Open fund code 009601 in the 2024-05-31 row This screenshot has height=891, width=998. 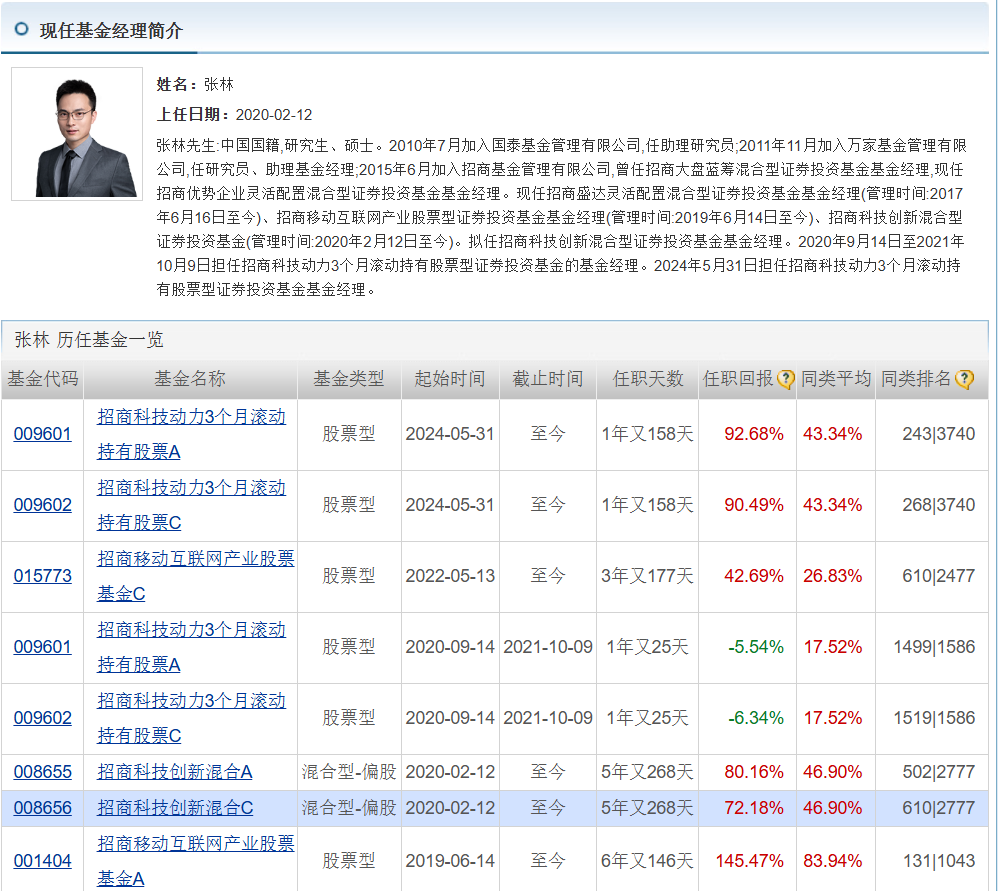pyautogui.click(x=43, y=434)
